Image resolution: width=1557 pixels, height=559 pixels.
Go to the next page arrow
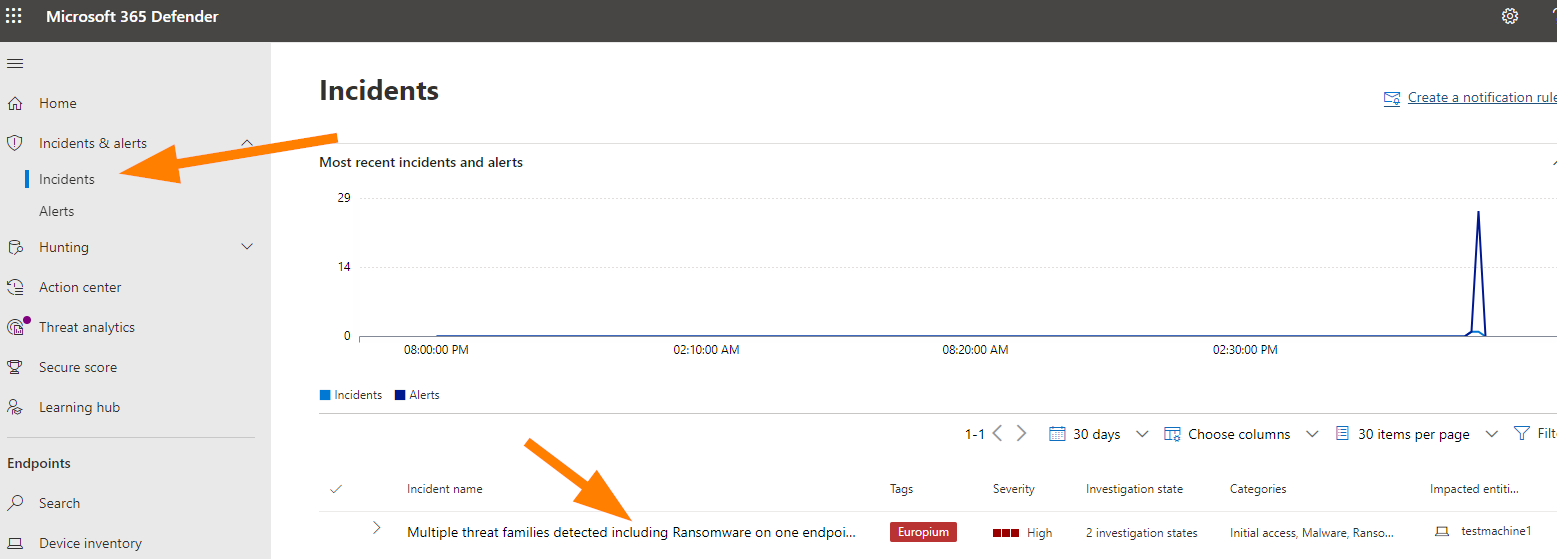pos(1021,434)
